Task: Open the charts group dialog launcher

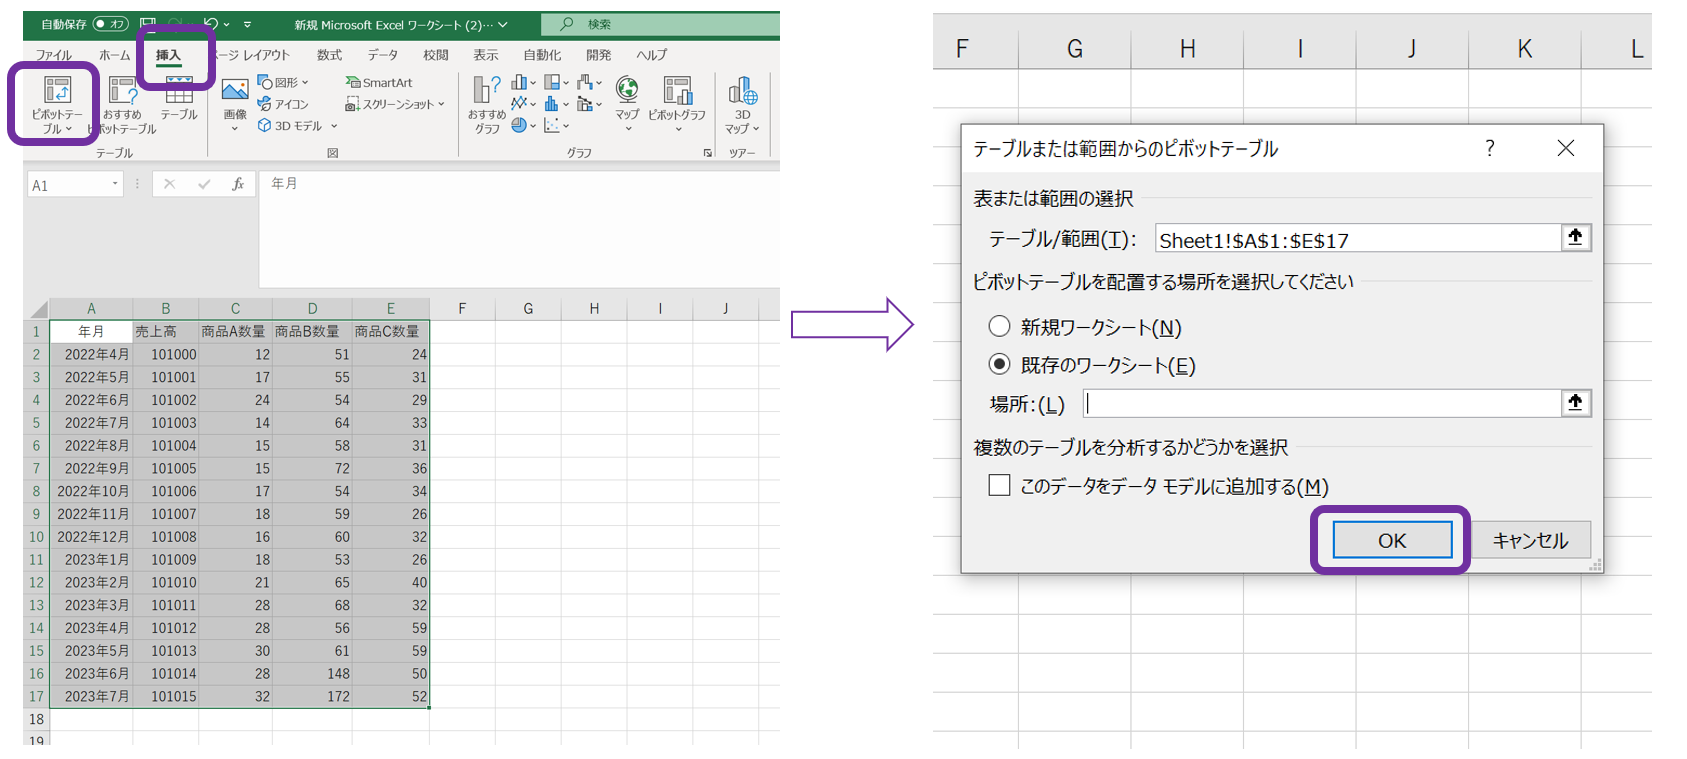Action: point(708,153)
